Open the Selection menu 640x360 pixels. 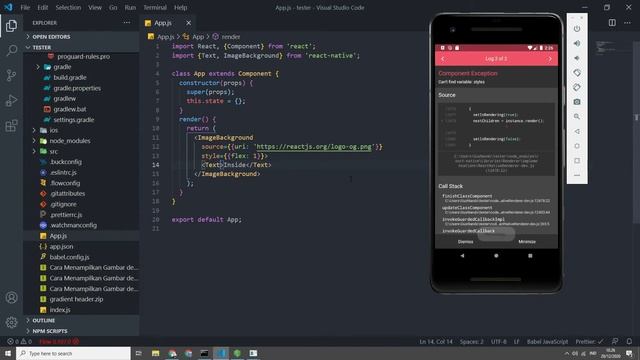click(68, 7)
